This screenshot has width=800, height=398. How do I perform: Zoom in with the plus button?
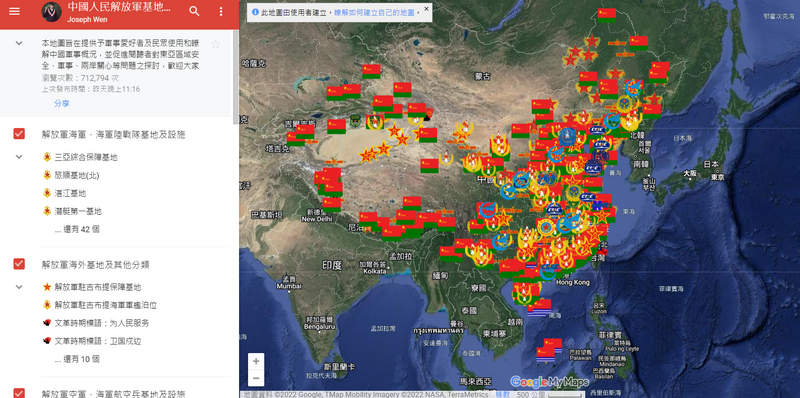coord(256,361)
